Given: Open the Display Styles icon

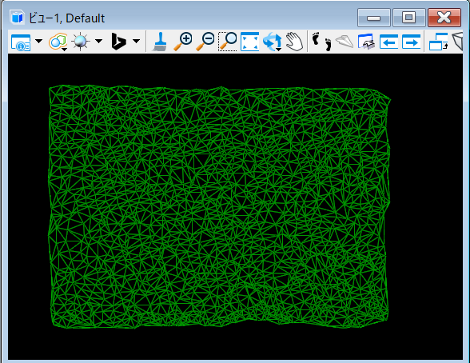Looking at the screenshot, I should point(58,42).
